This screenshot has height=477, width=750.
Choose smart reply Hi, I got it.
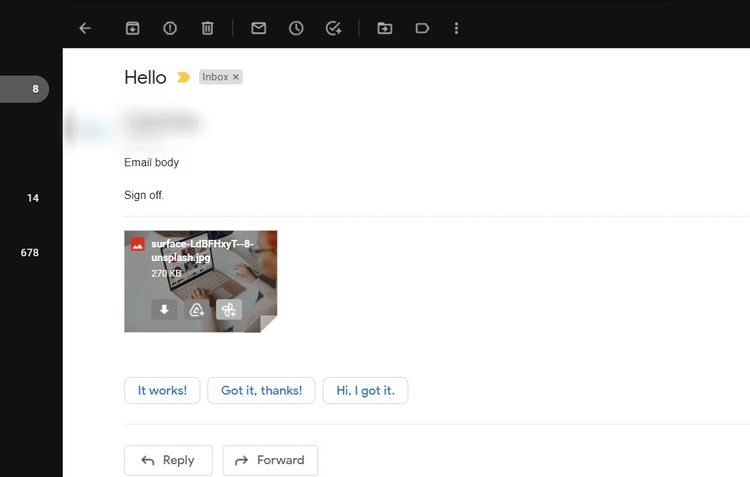365,390
